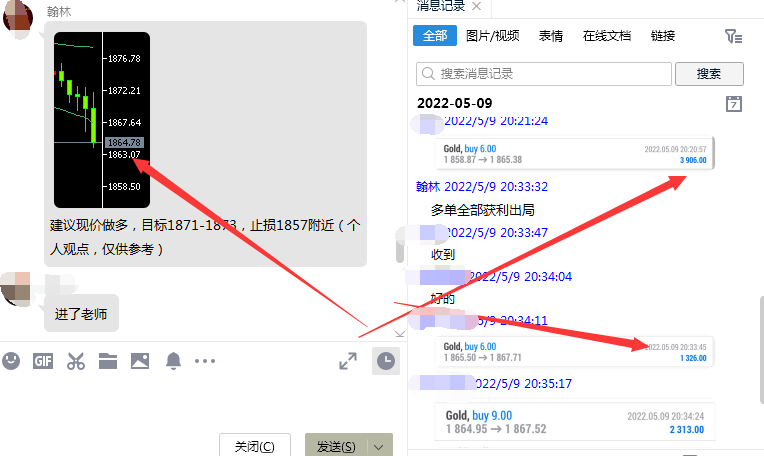Focus the 搜索消息记录 search field
764x456 pixels.
[544, 74]
